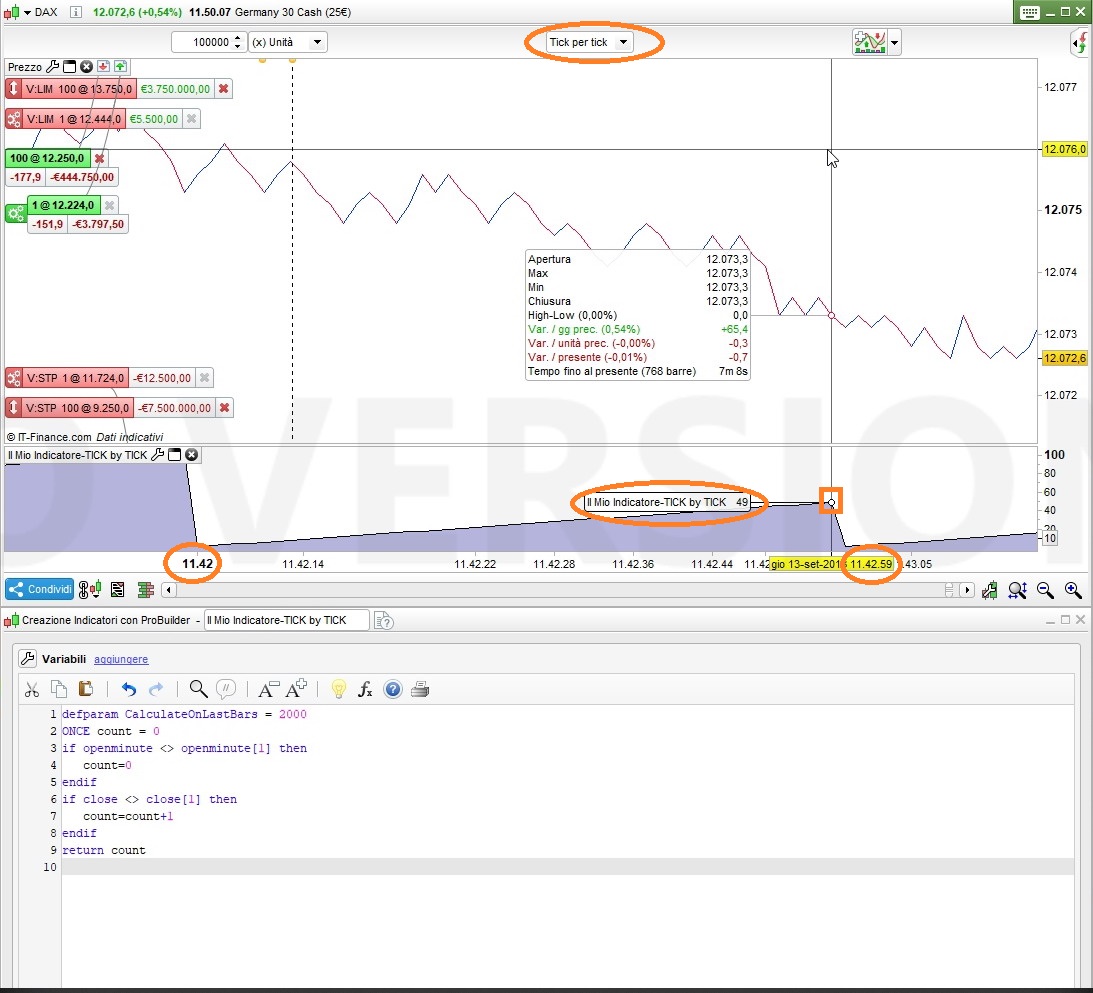Image resolution: width=1093 pixels, height=993 pixels.
Task: Redo edit in code editor
Action: coord(156,689)
